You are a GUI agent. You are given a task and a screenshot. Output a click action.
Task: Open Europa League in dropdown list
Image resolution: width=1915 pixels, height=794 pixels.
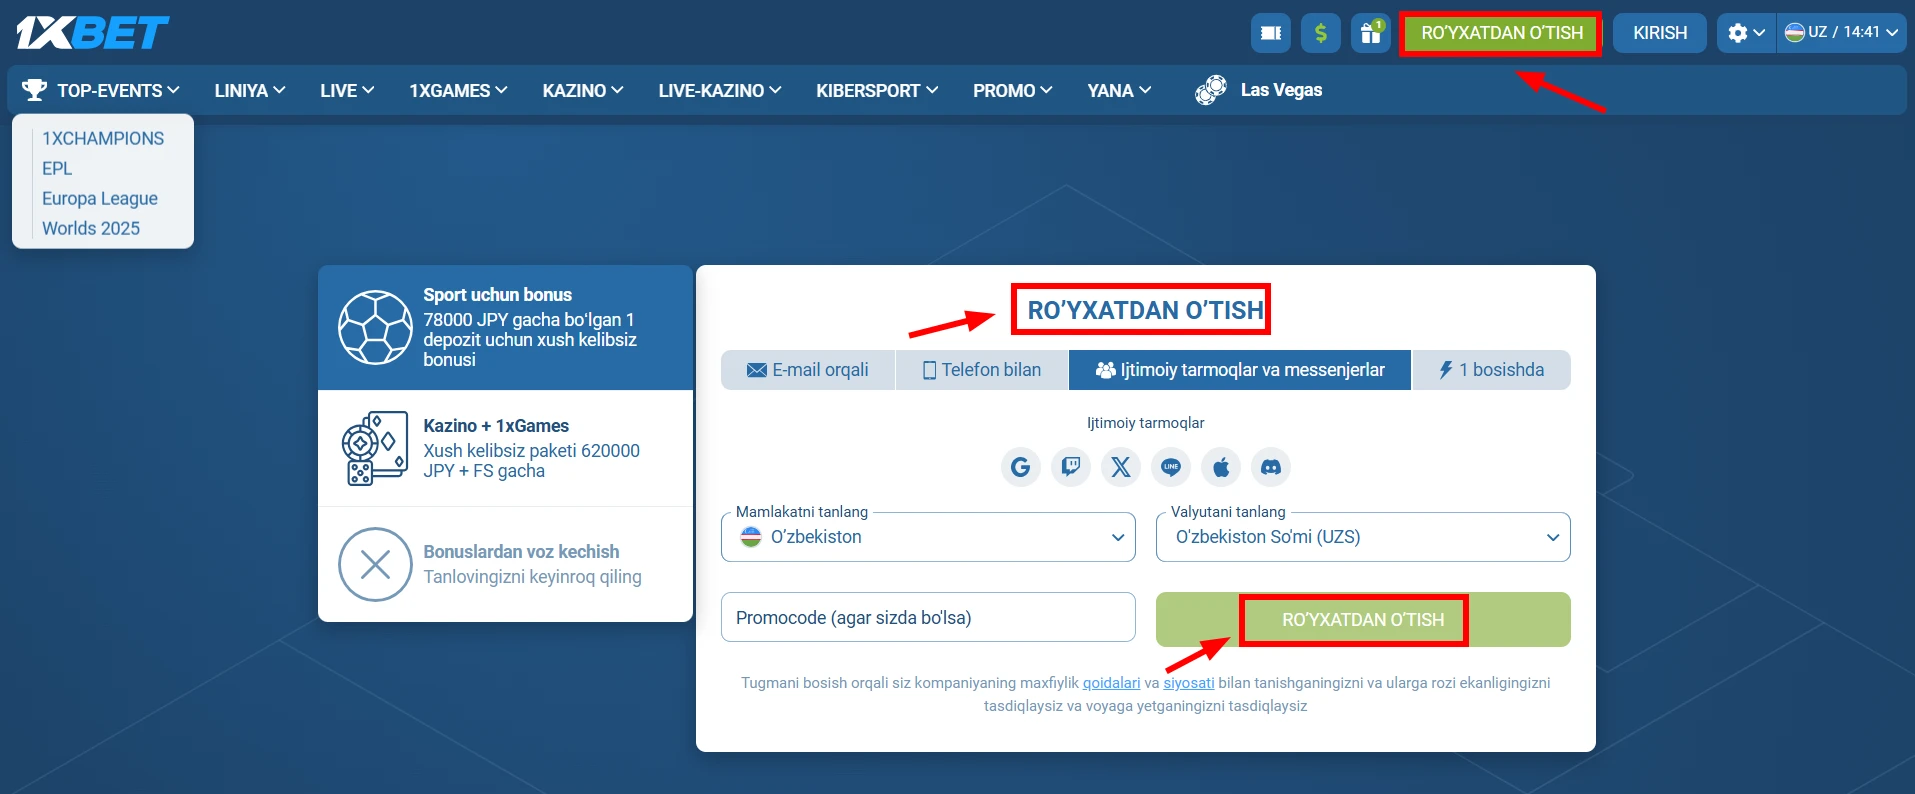point(100,199)
